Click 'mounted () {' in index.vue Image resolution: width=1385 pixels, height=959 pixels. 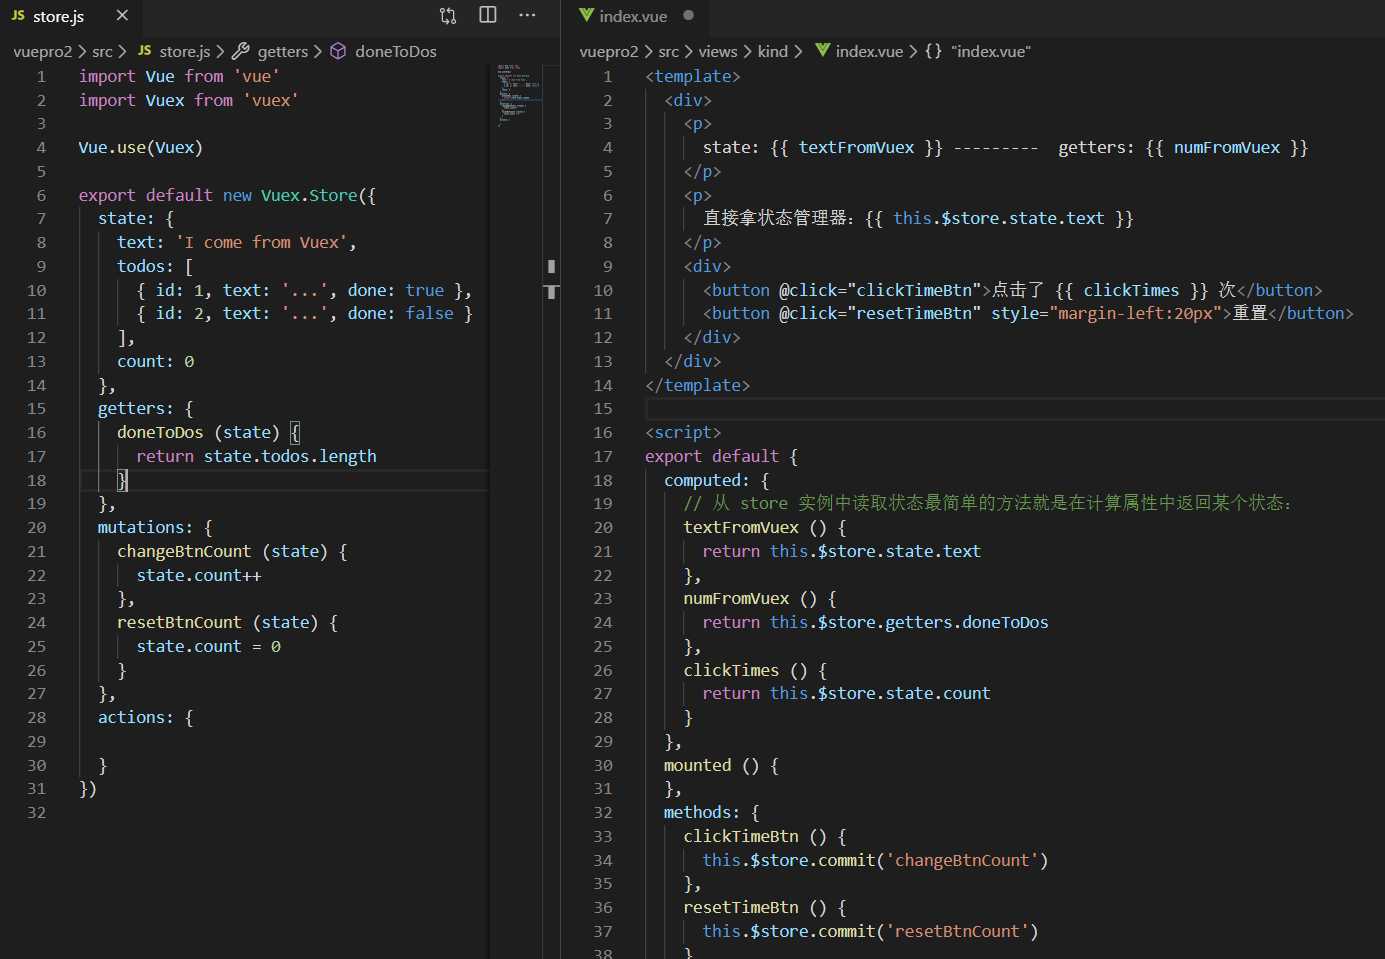[722, 765]
